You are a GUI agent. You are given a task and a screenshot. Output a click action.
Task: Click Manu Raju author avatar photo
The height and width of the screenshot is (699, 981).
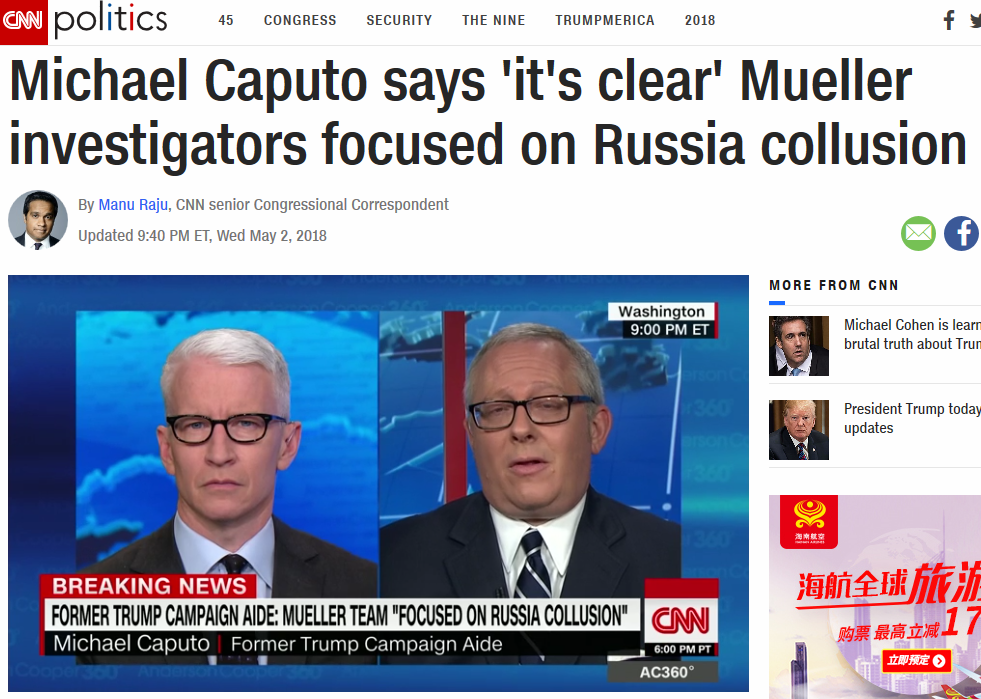pyautogui.click(x=38, y=220)
